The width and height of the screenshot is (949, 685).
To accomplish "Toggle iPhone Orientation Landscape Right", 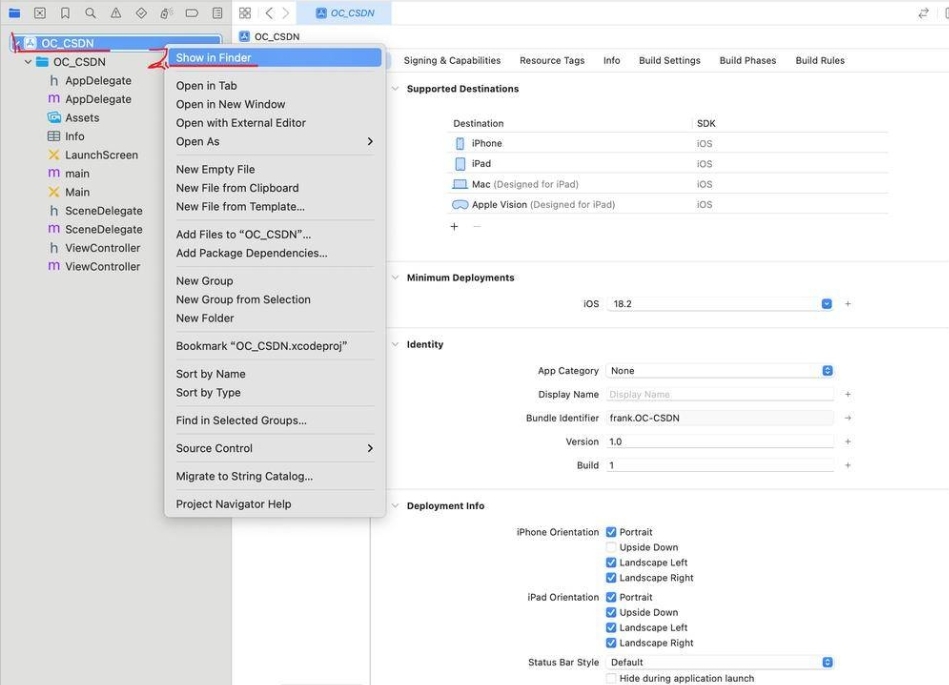I will pyautogui.click(x=611, y=578).
